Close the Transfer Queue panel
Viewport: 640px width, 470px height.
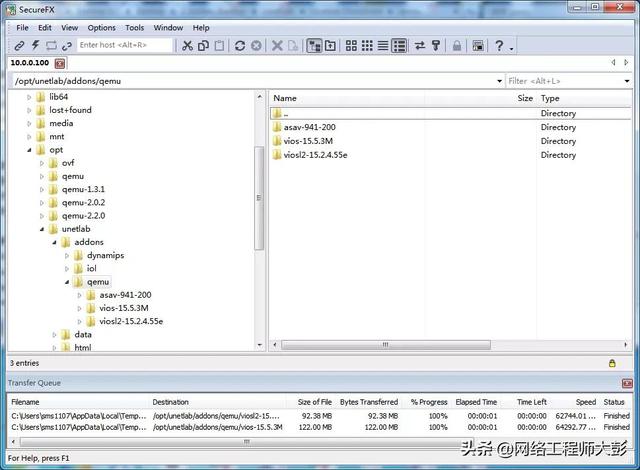[x=627, y=383]
